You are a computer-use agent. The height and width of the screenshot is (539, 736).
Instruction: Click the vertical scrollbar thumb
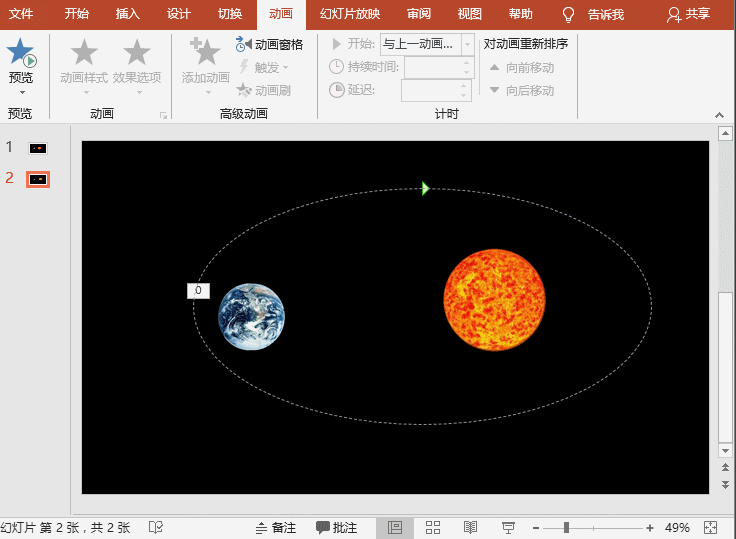(x=726, y=367)
